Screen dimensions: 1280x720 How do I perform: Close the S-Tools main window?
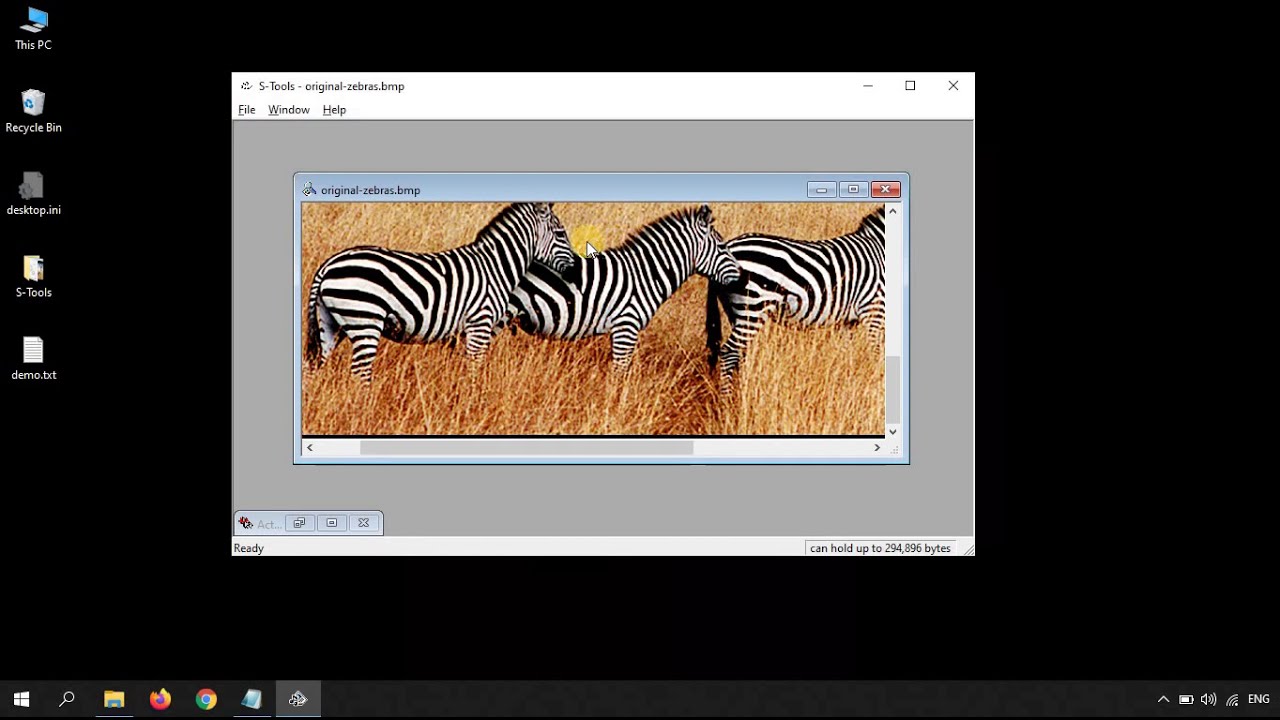click(x=953, y=86)
